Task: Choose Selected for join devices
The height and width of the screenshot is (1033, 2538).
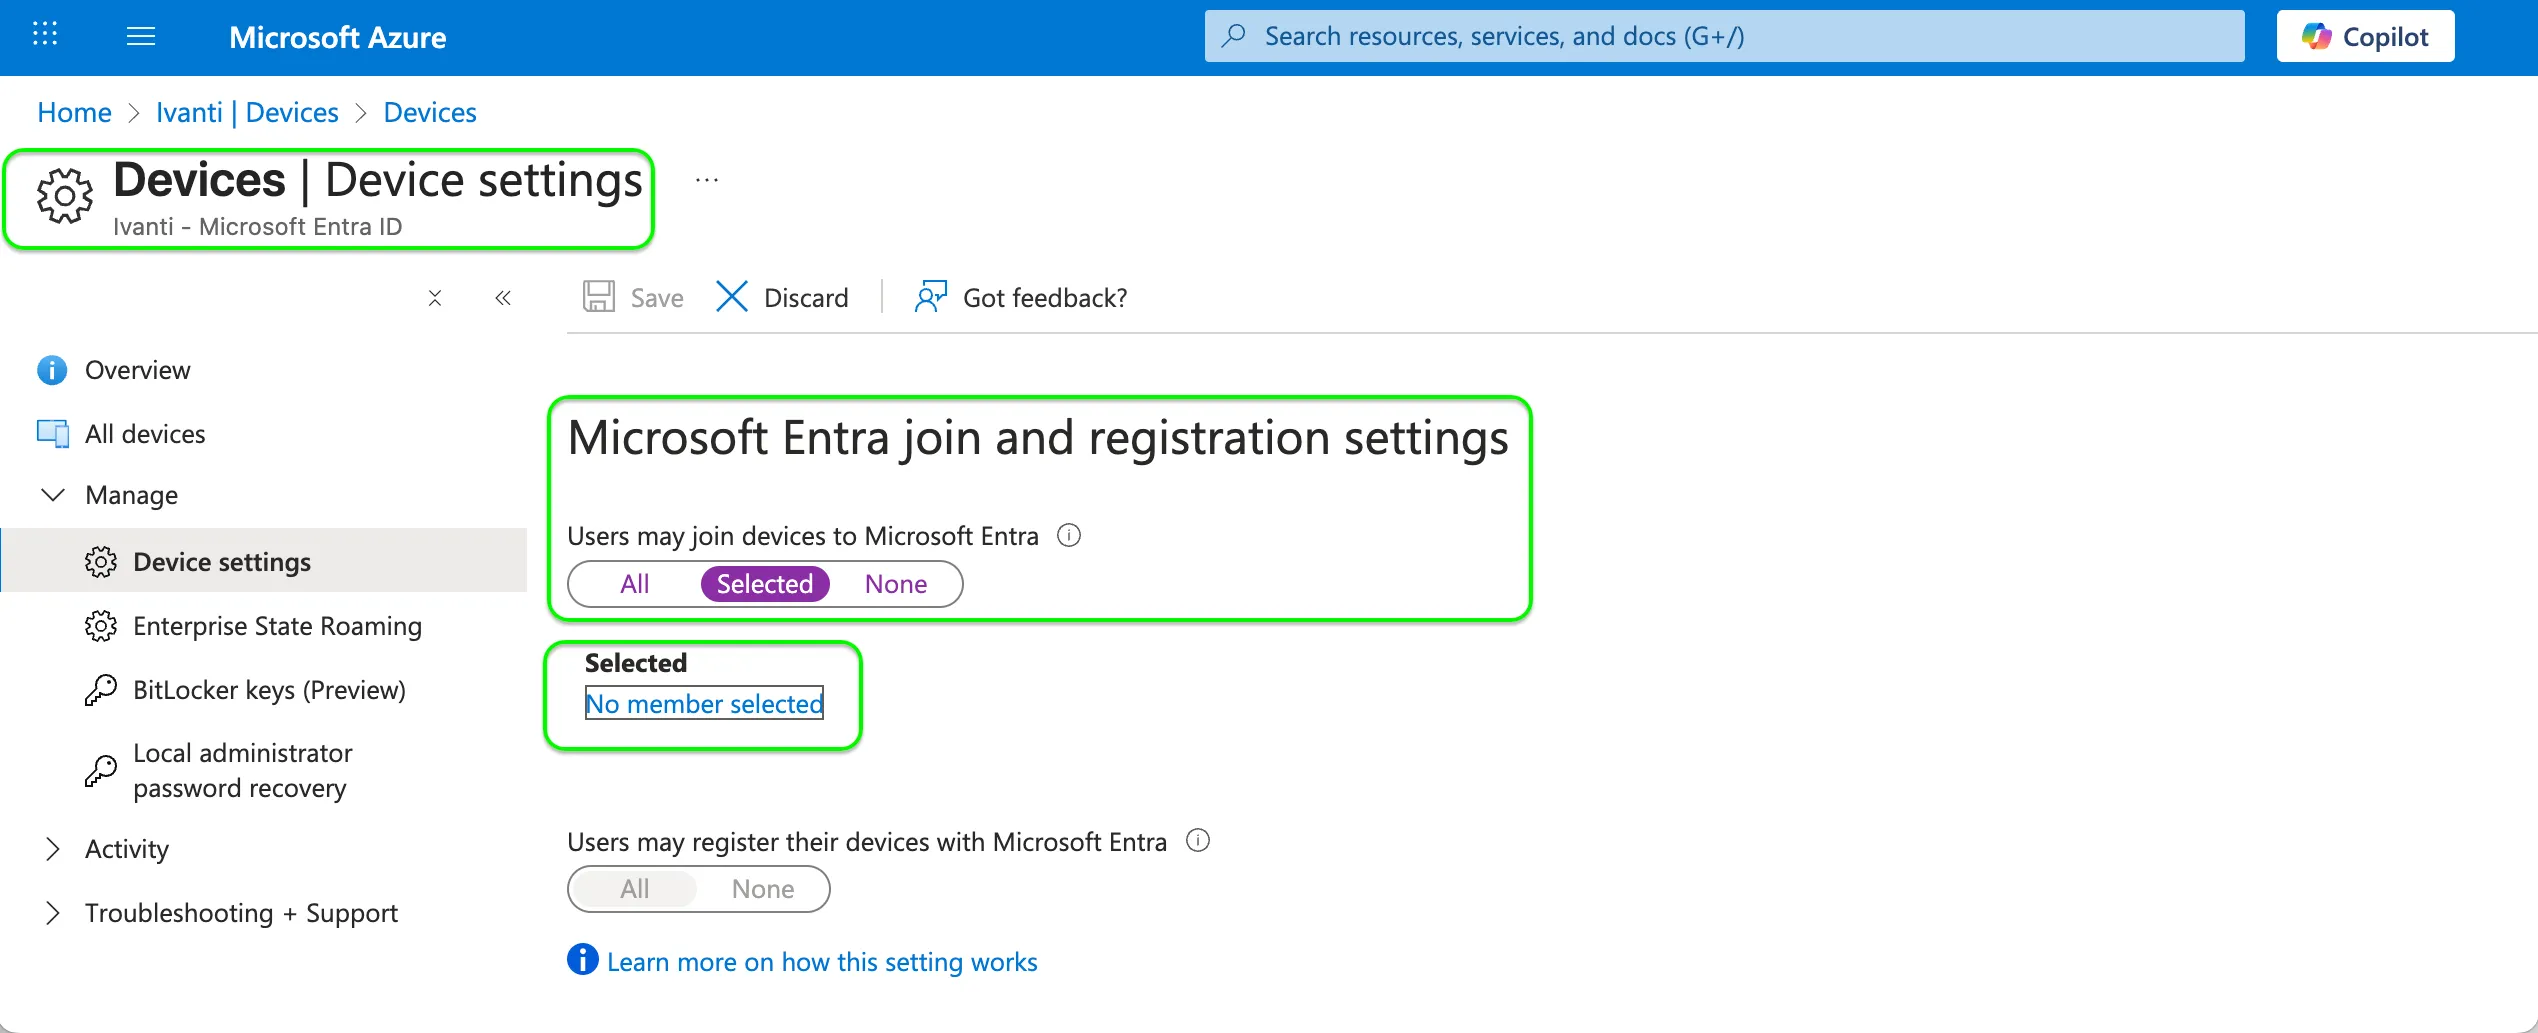Action: (x=765, y=584)
